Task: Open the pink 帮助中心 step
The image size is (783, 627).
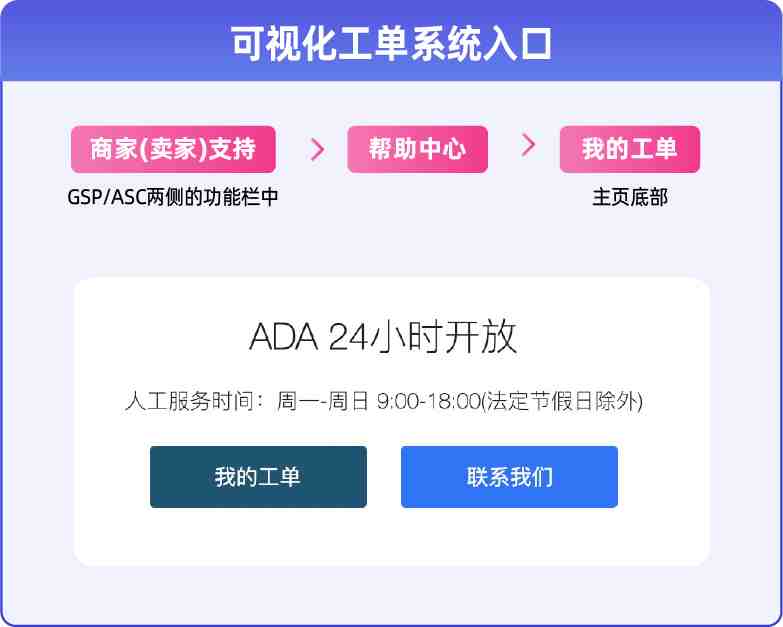Action: pyautogui.click(x=417, y=149)
